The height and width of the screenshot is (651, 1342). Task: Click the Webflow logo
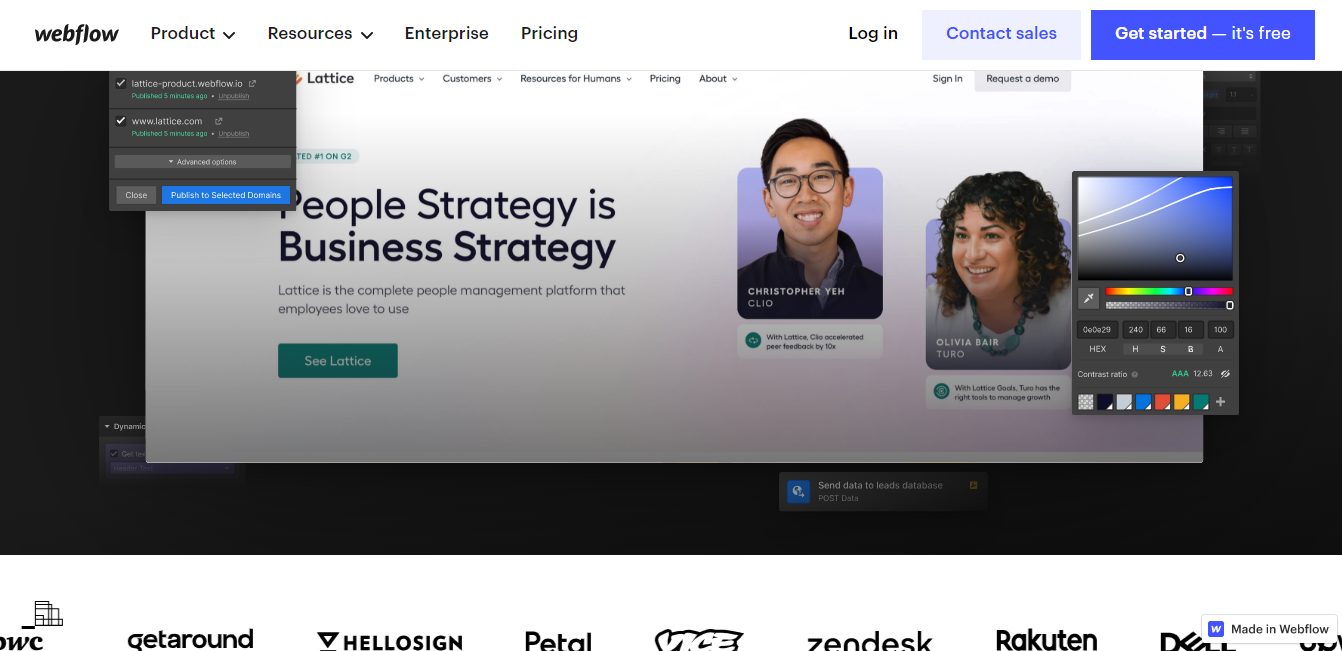(x=76, y=34)
